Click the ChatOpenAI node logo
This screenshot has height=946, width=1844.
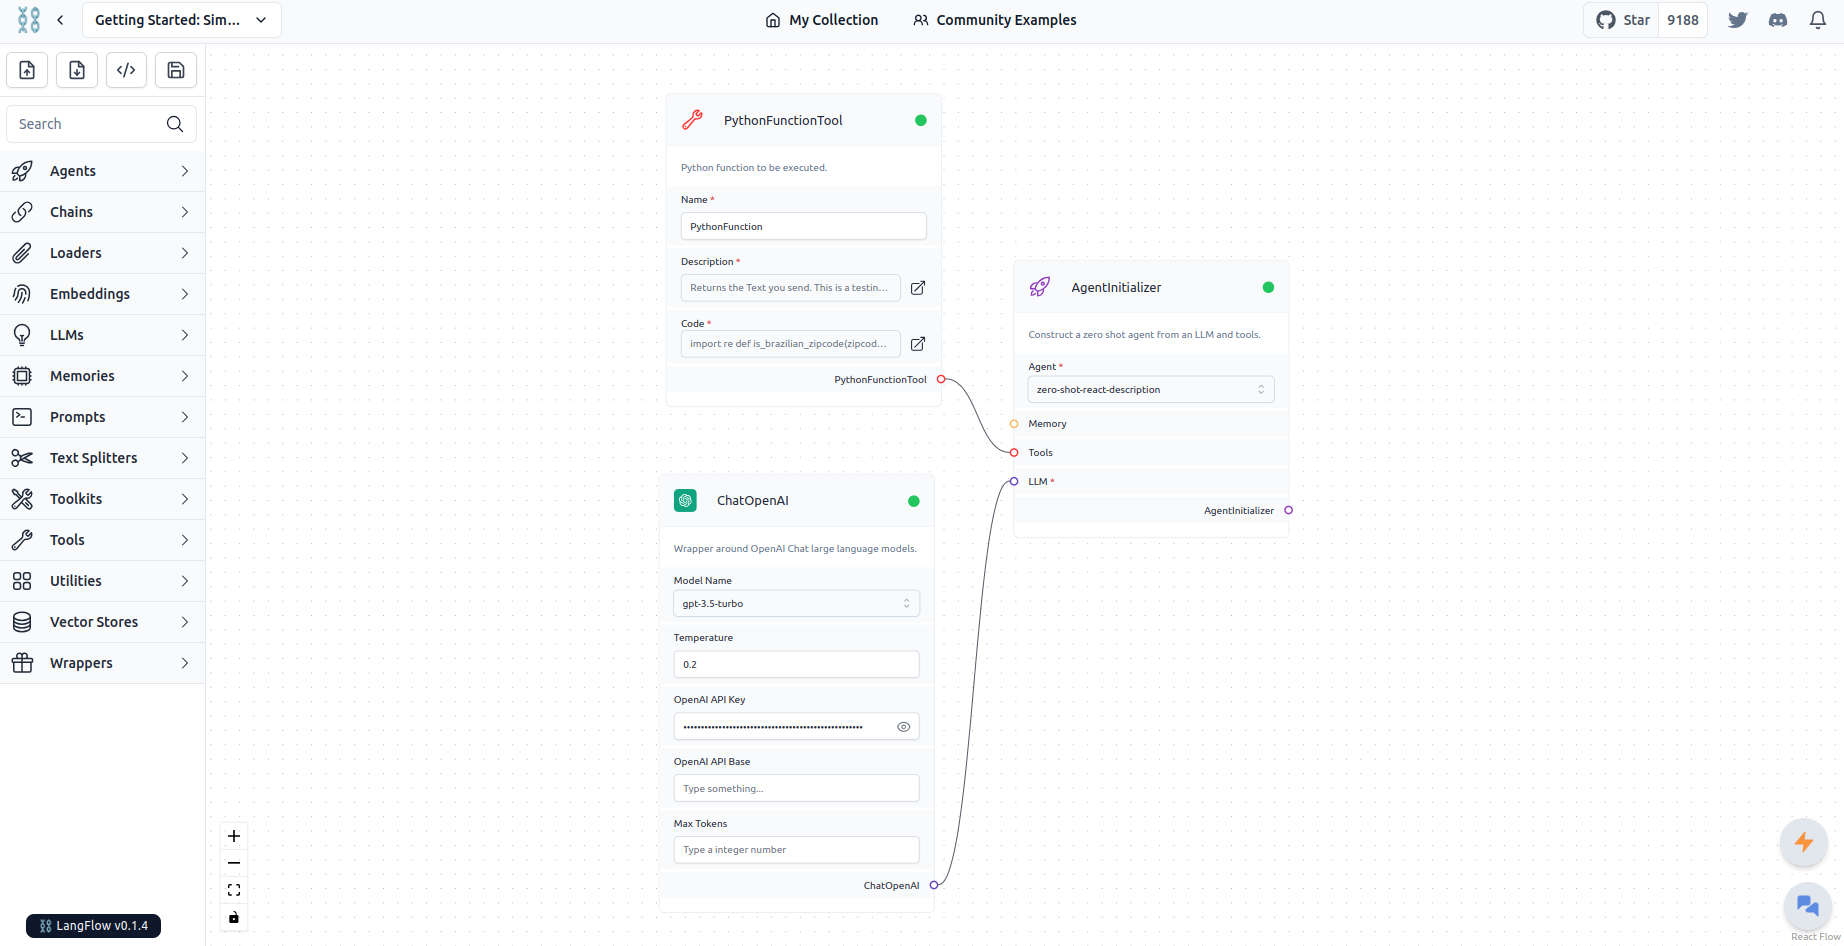click(x=685, y=501)
